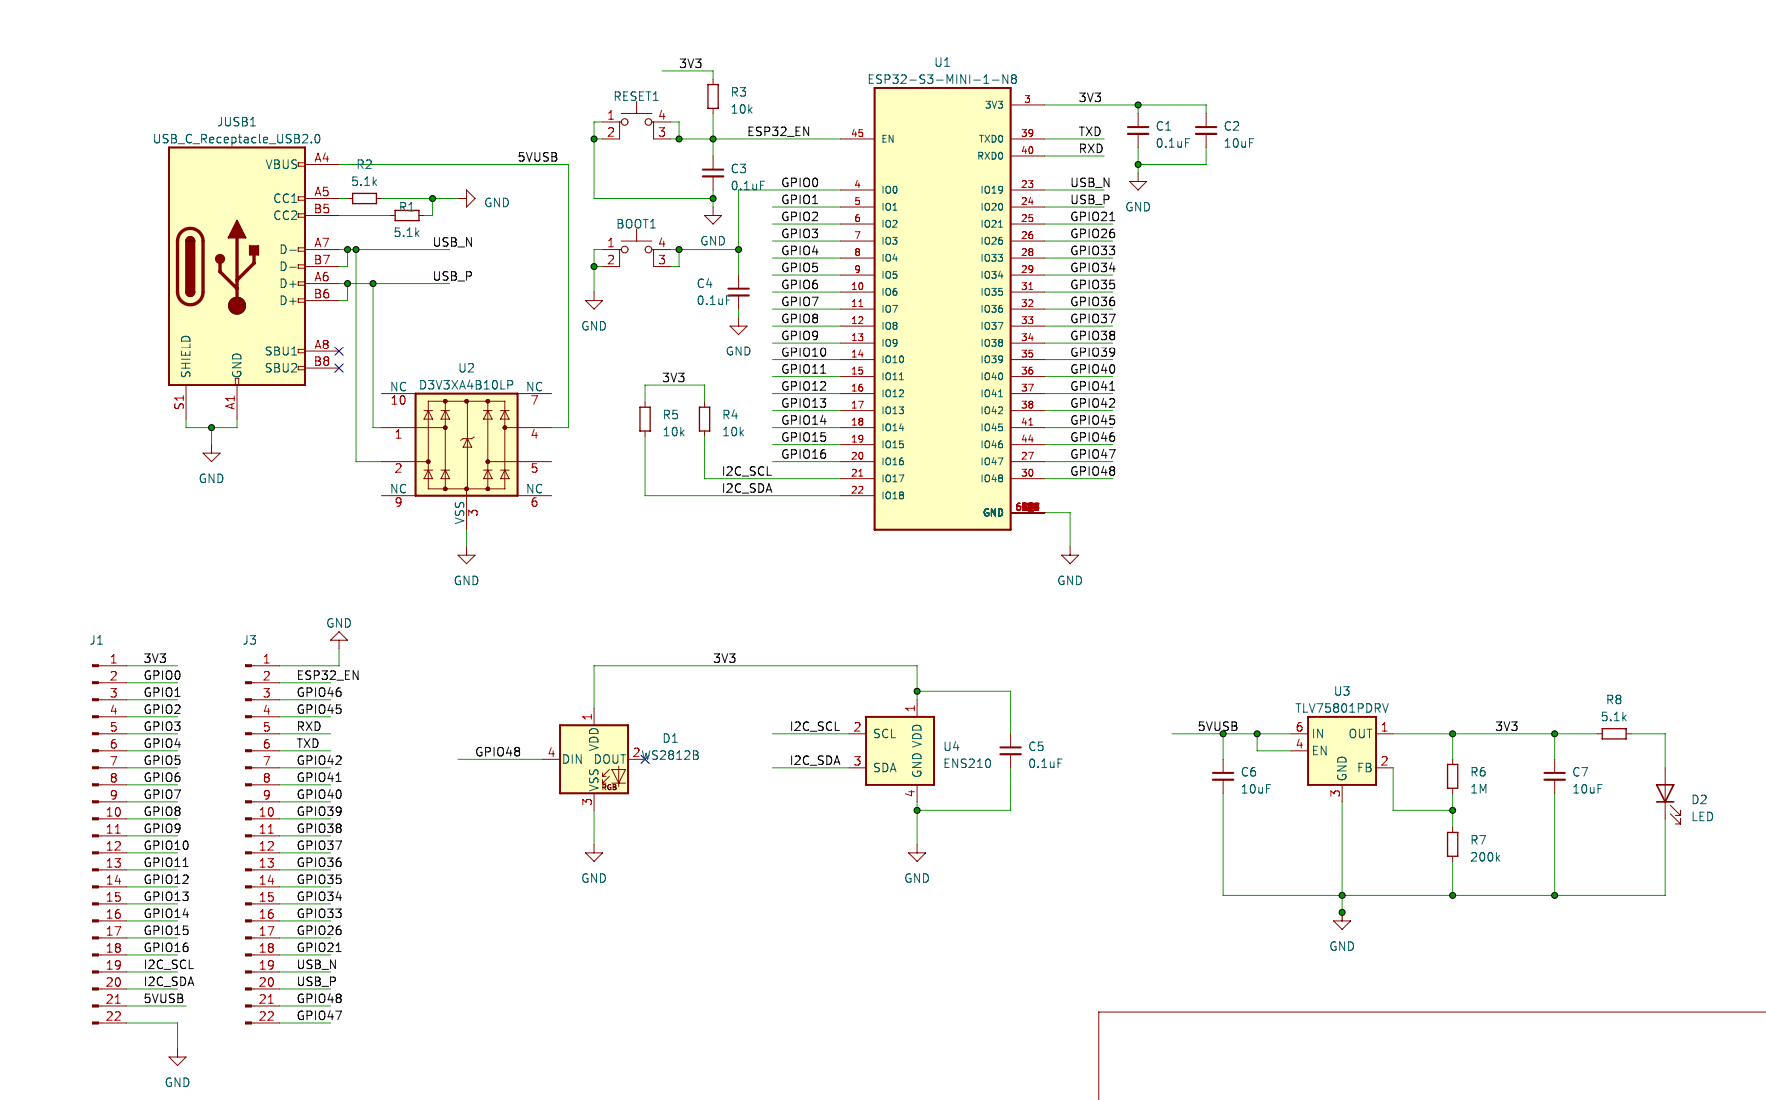Click the BOOT1 push button switch symbol

636,251
